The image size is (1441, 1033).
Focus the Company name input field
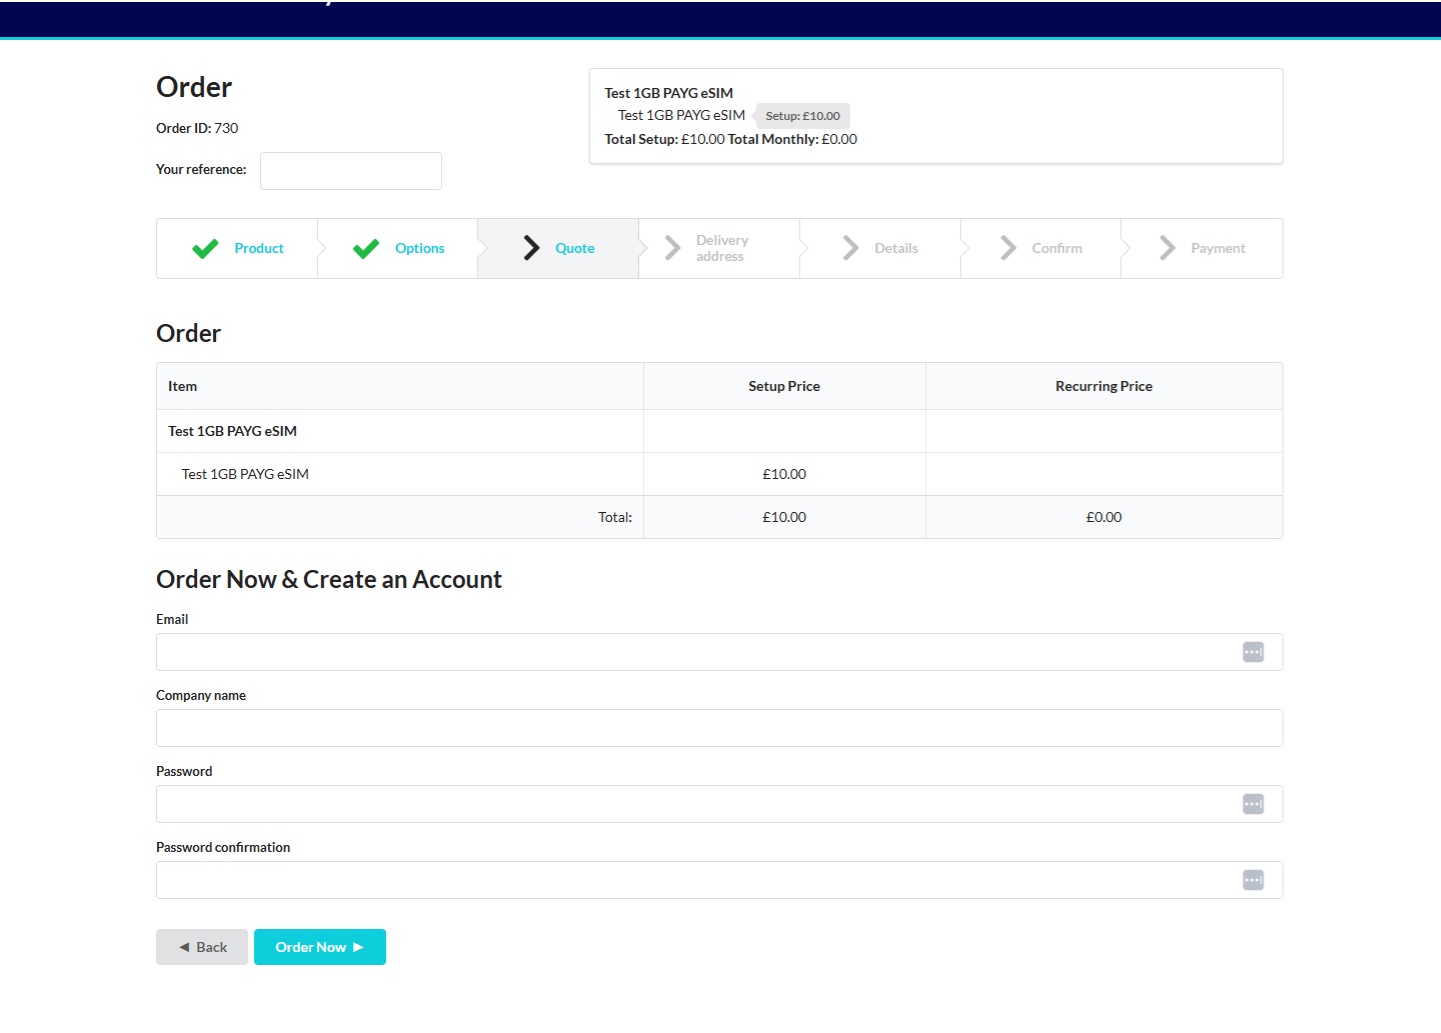pos(719,728)
